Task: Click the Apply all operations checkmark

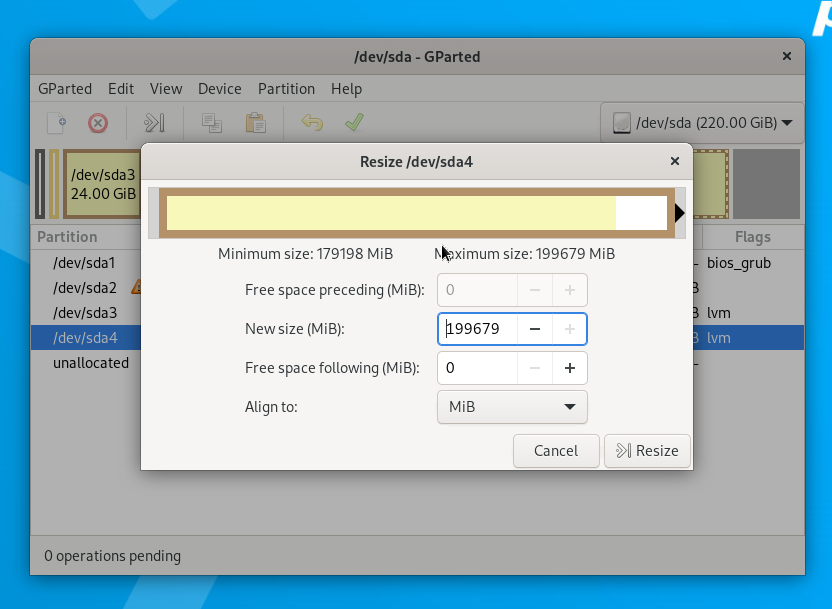Action: (x=354, y=123)
